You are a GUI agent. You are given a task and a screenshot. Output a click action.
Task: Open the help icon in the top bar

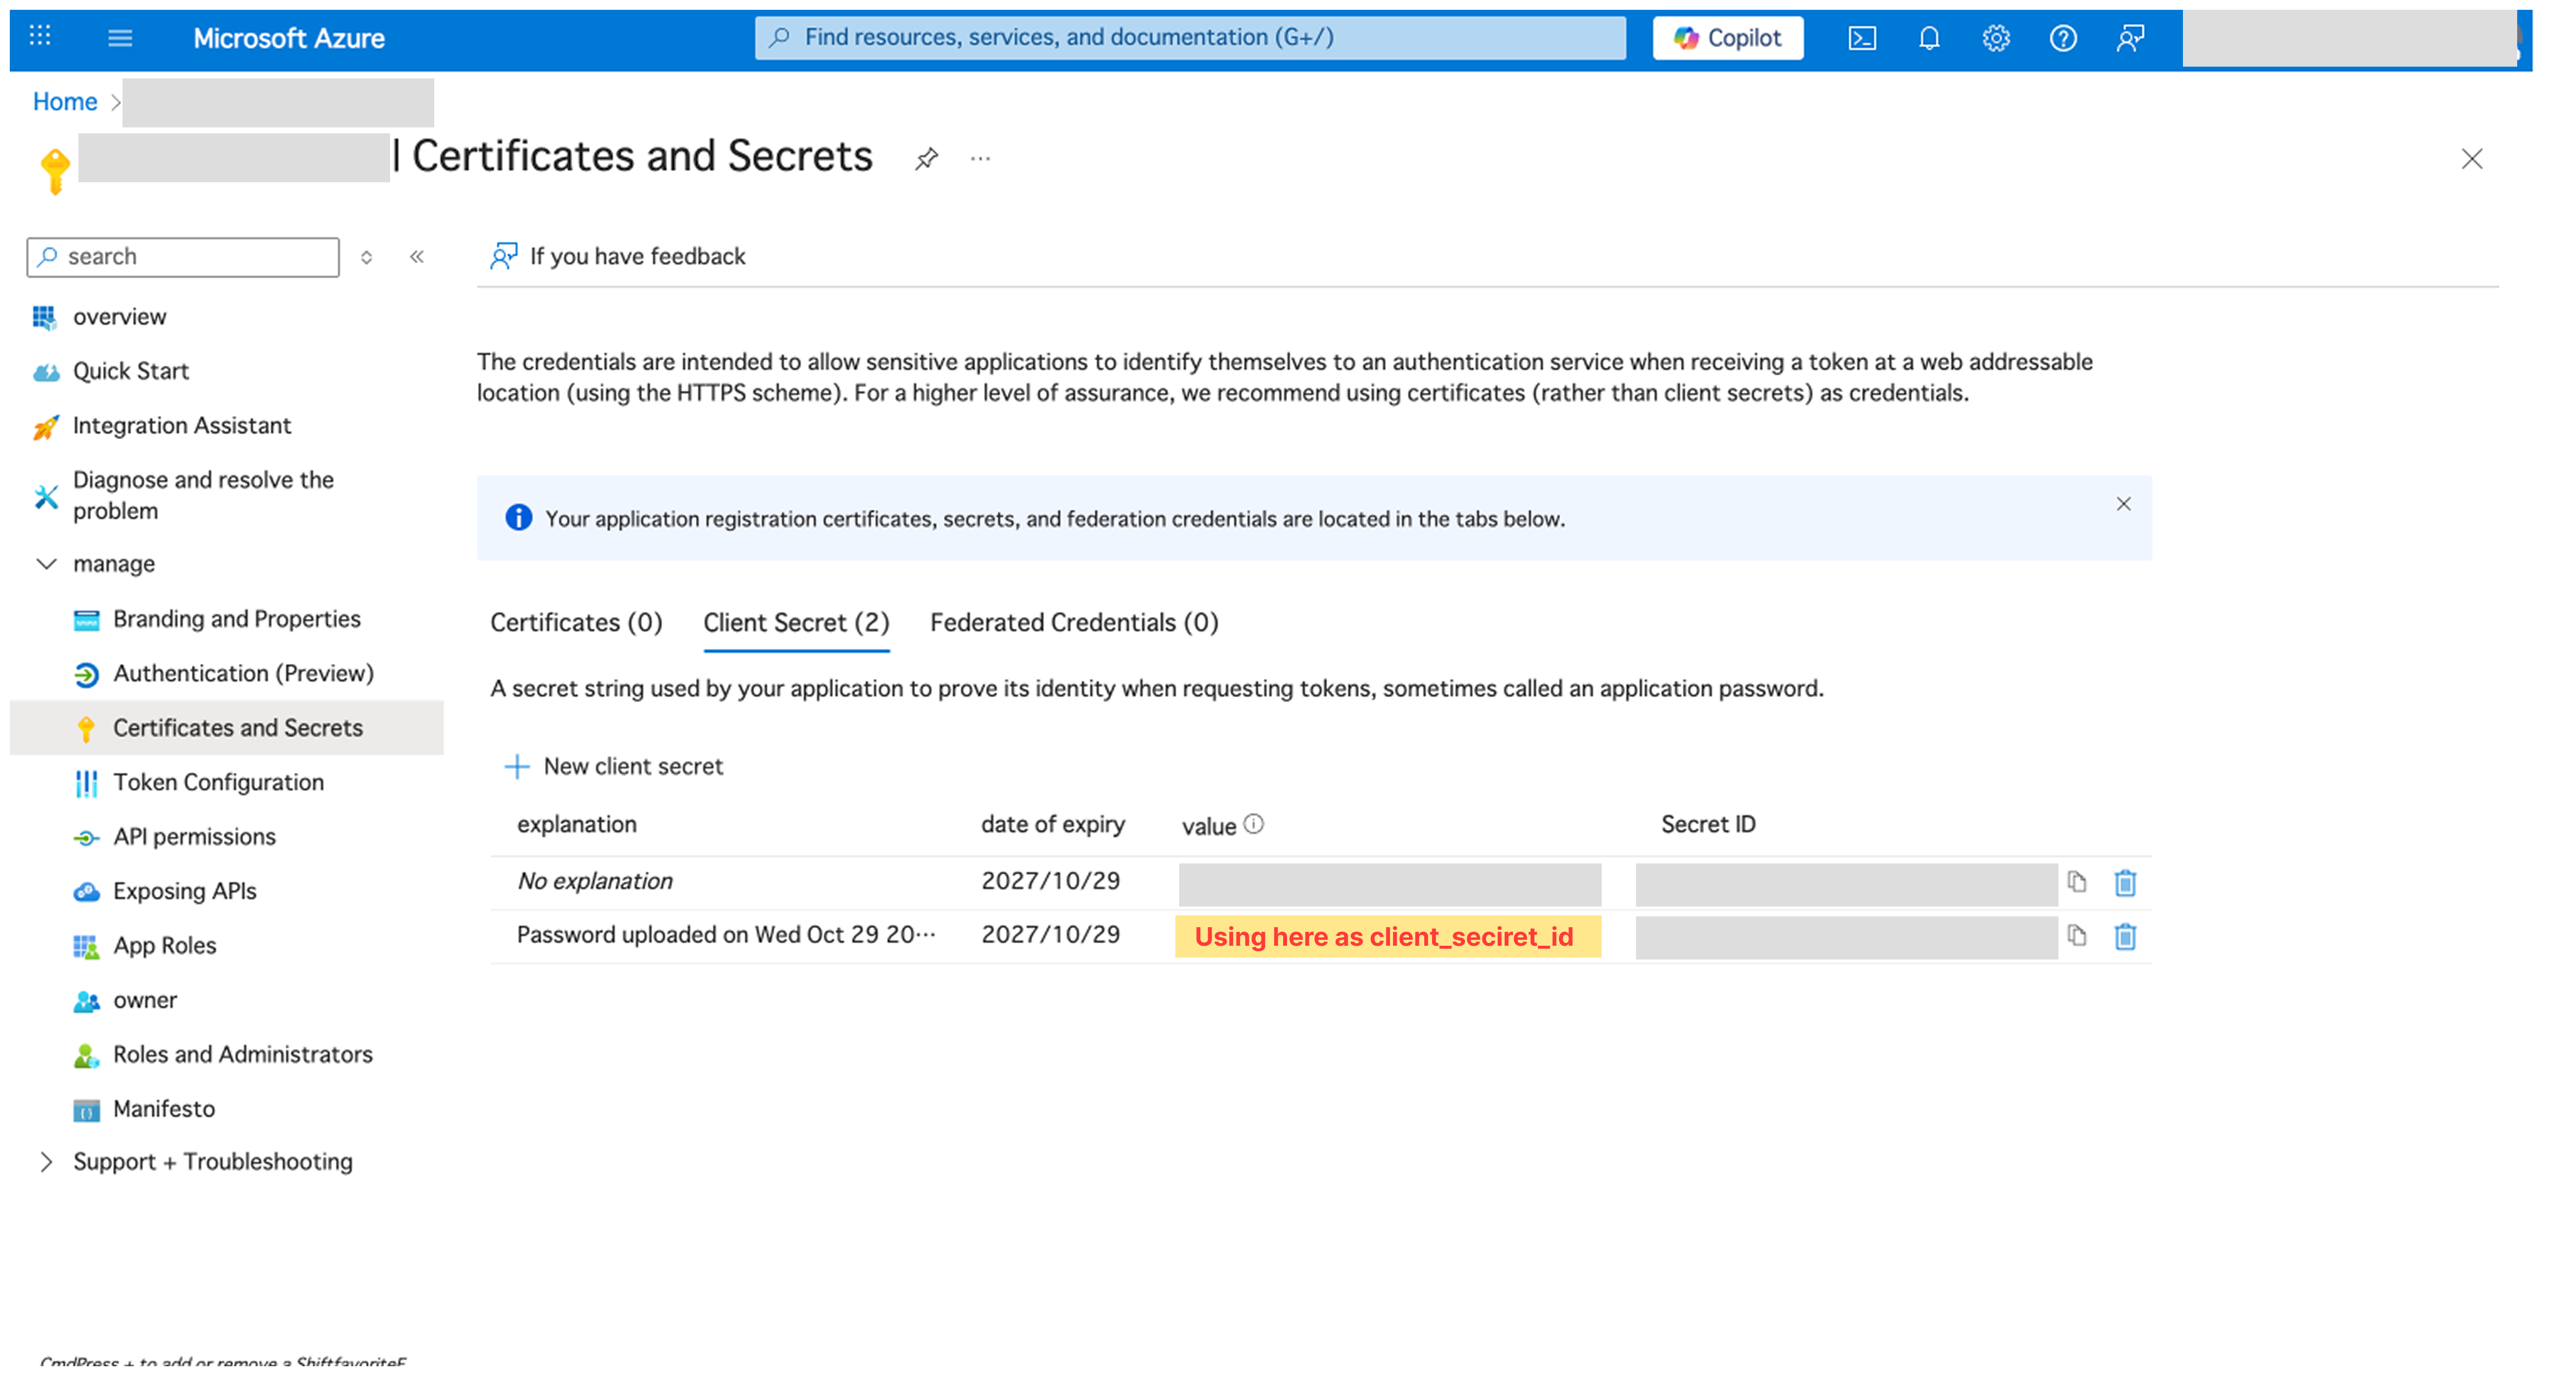pos(2063,38)
